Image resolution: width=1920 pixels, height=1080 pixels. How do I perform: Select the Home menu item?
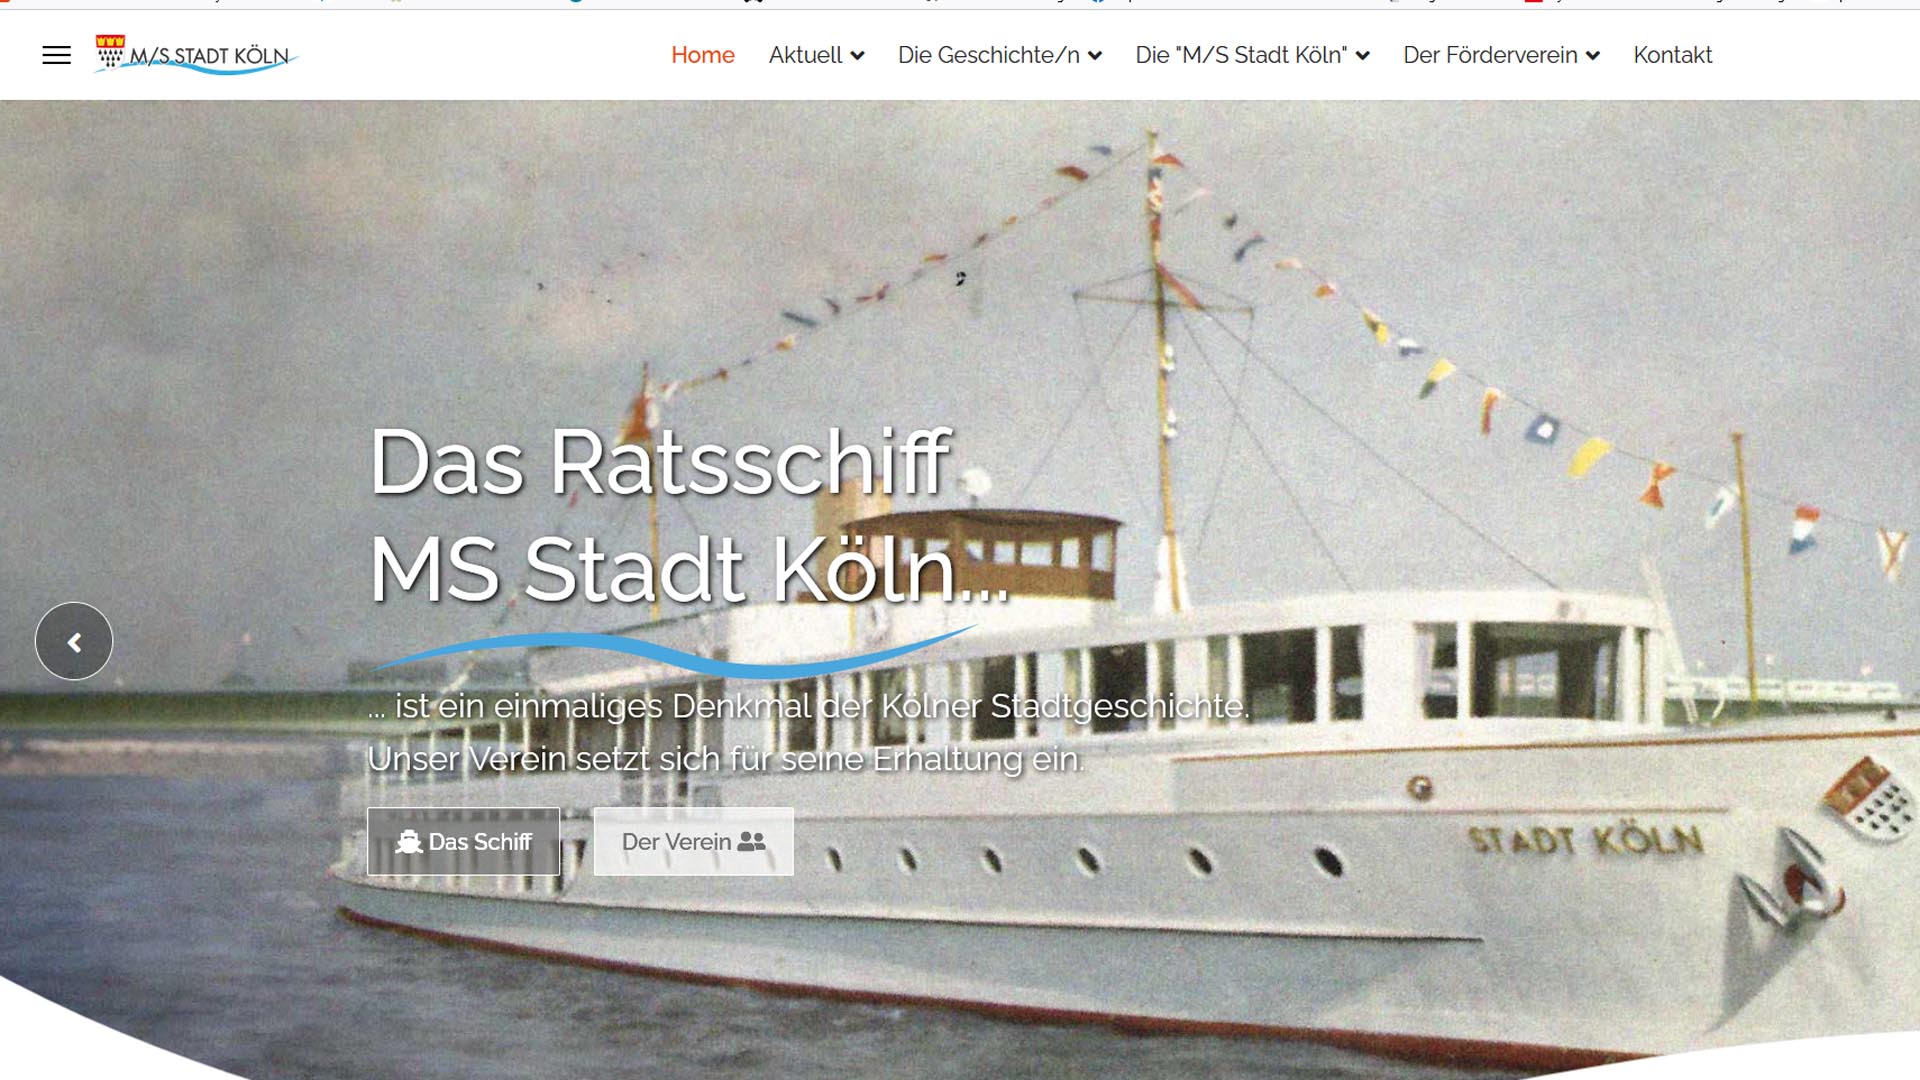coord(703,55)
